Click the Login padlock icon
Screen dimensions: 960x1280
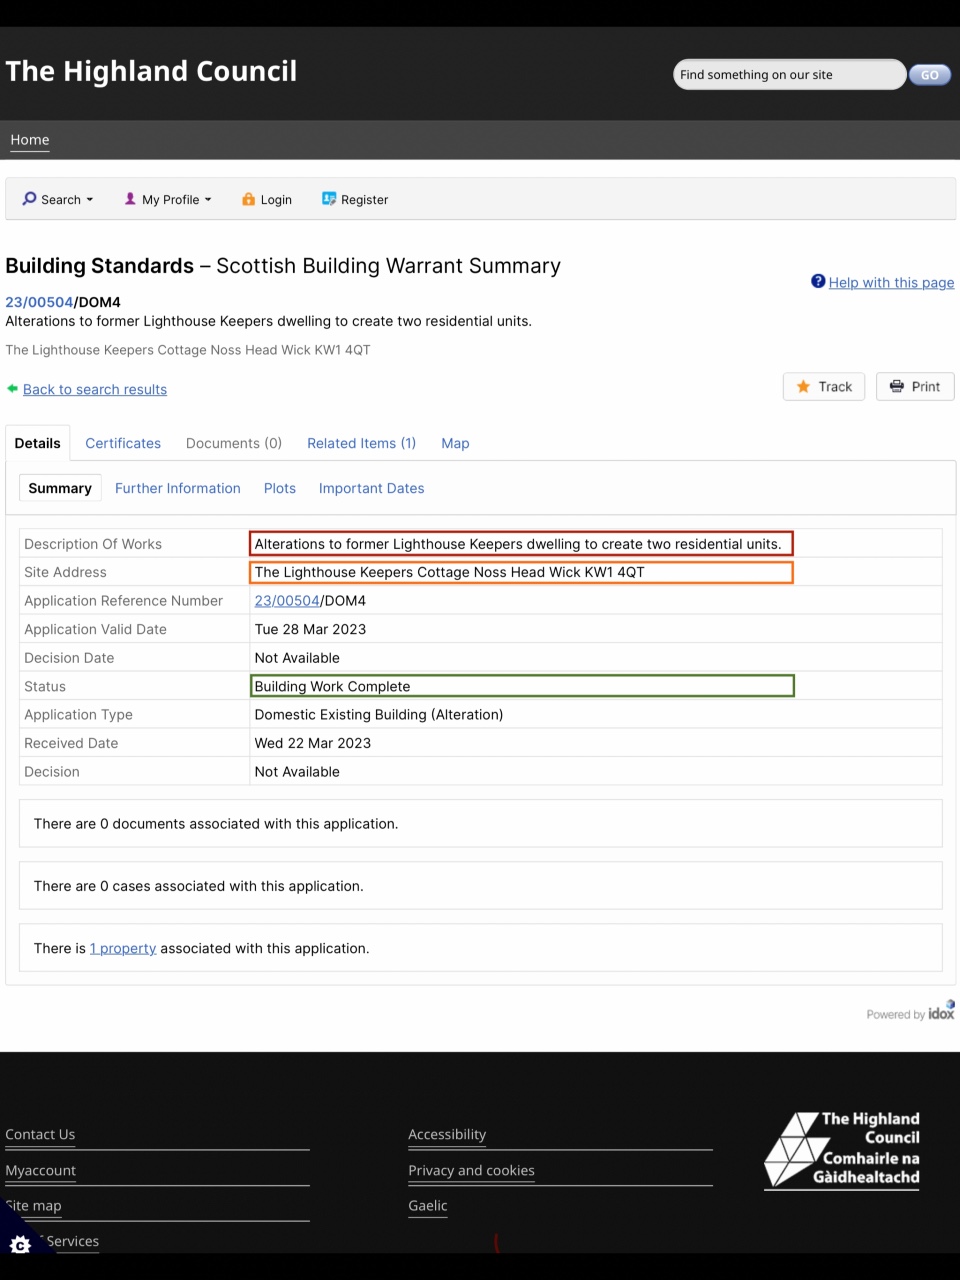[x=248, y=199]
